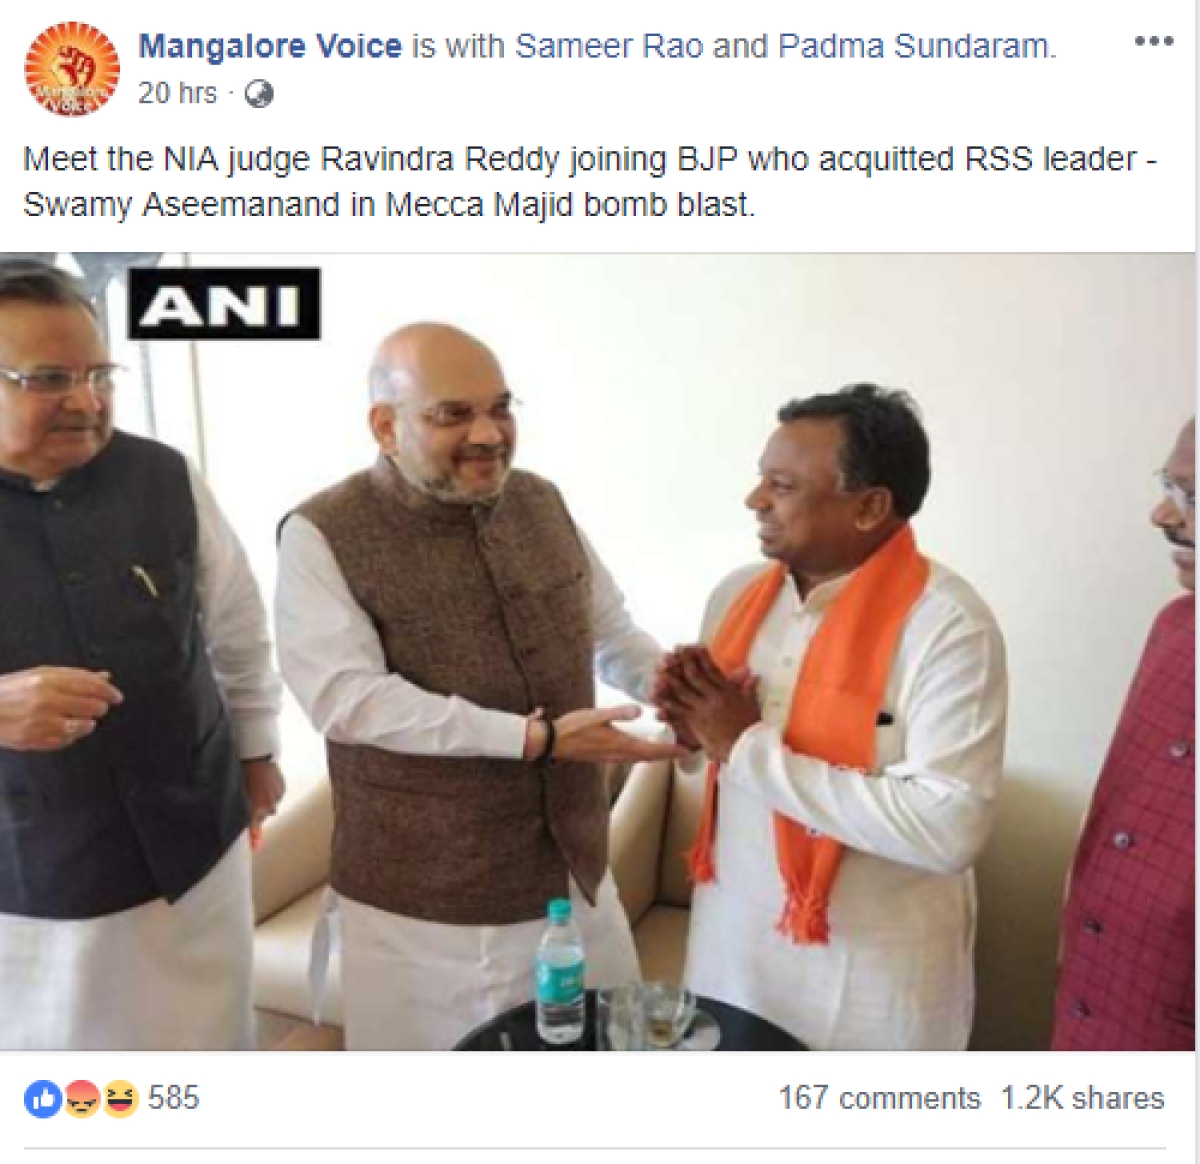This screenshot has width=1200, height=1164.
Task: Click the public globe privacy icon
Action: click(259, 94)
